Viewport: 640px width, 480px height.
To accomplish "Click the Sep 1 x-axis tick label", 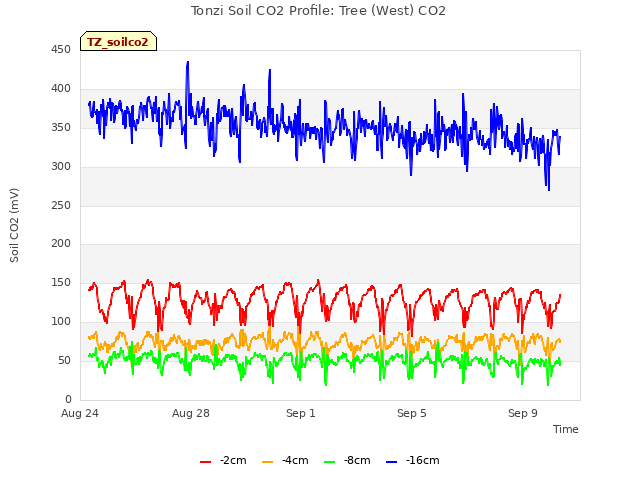I will coord(301,413).
